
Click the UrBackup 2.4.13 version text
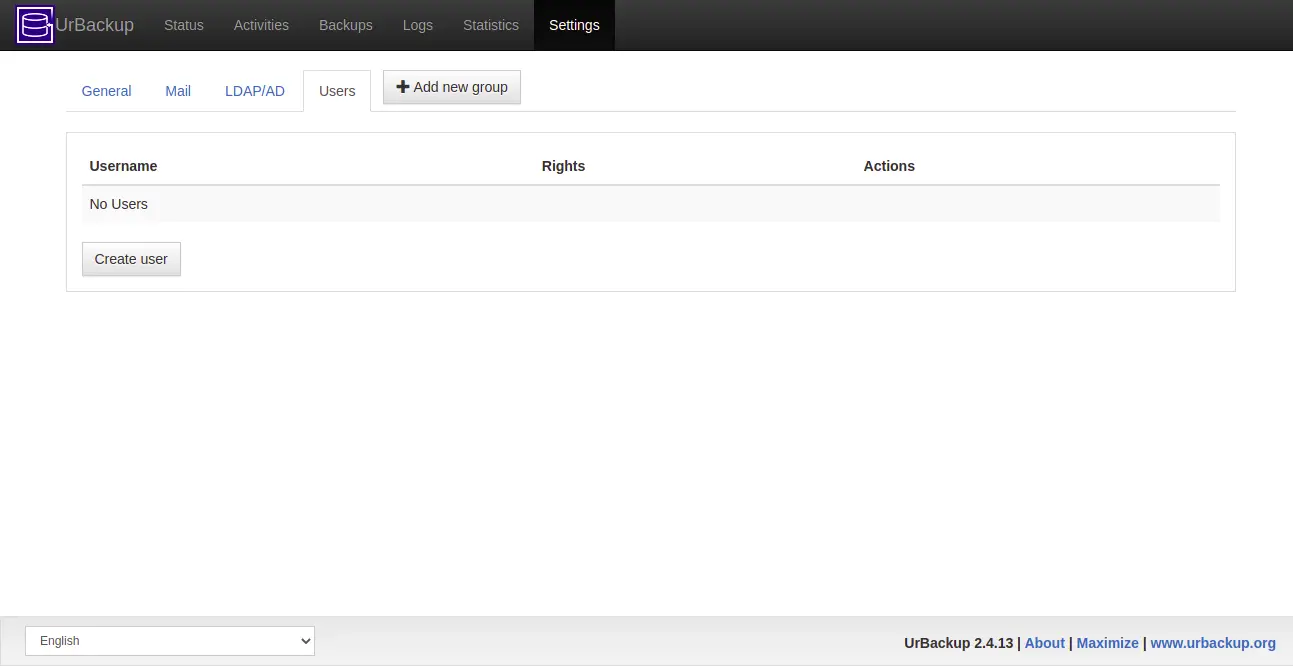(958, 643)
